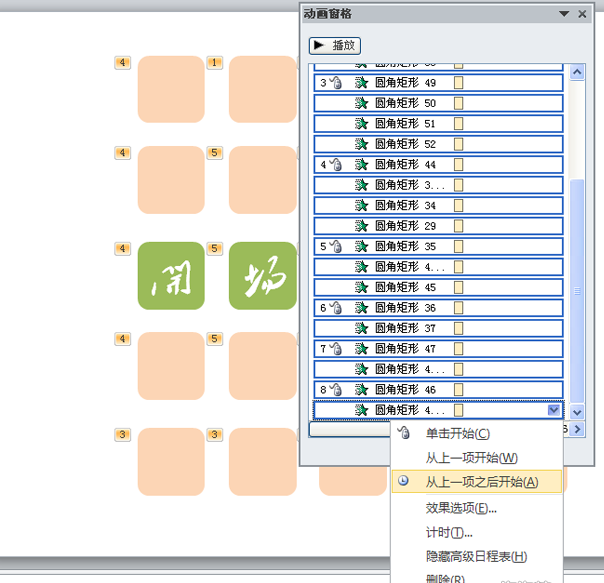The height and width of the screenshot is (583, 604).
Task: Click the star effect icon of 圆角矩形 49
Action: click(x=362, y=83)
